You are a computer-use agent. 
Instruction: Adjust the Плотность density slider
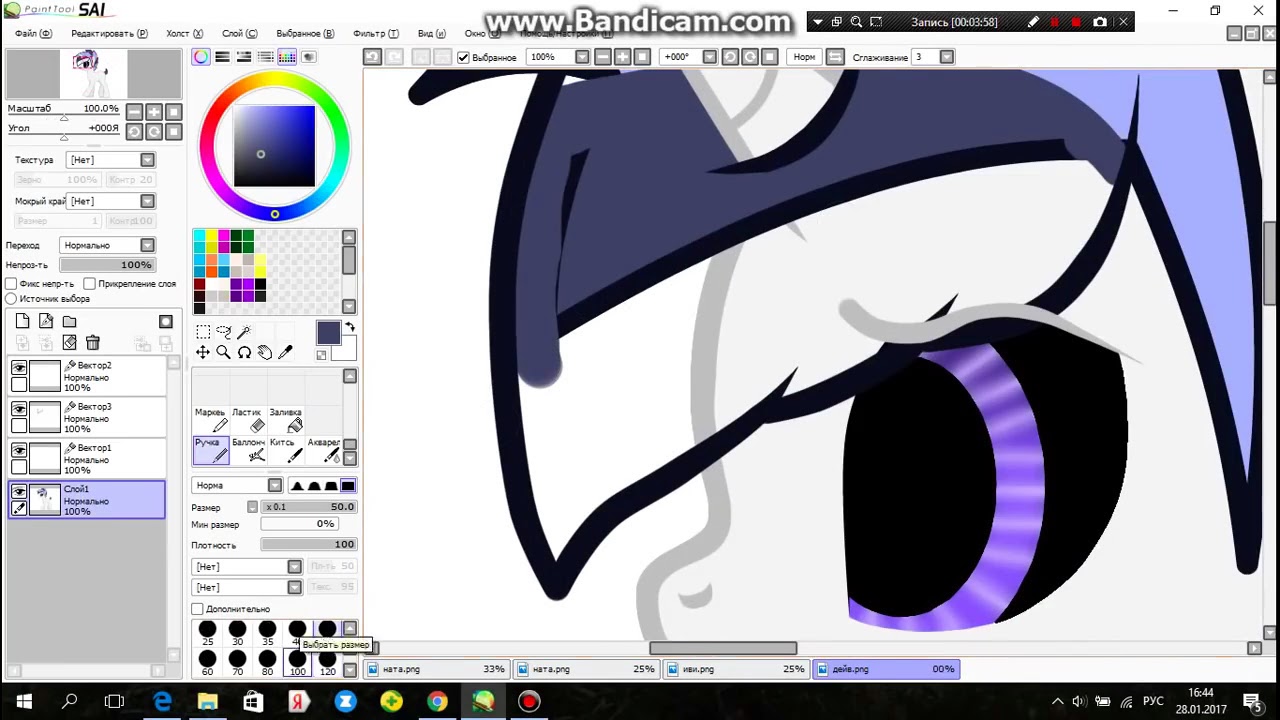pos(309,544)
